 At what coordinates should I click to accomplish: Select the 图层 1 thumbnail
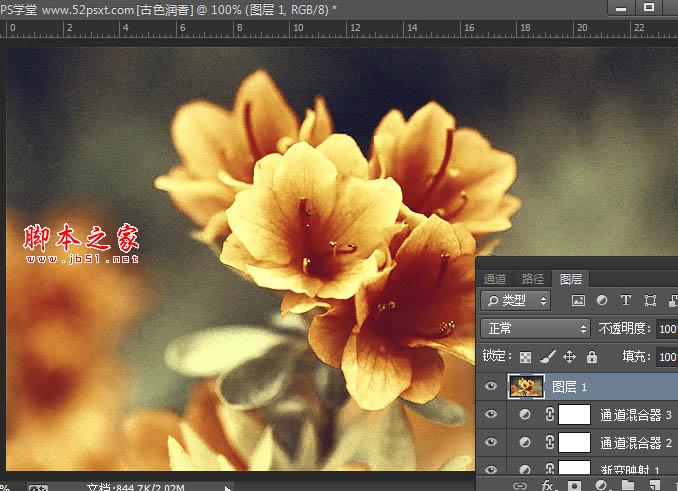point(526,386)
